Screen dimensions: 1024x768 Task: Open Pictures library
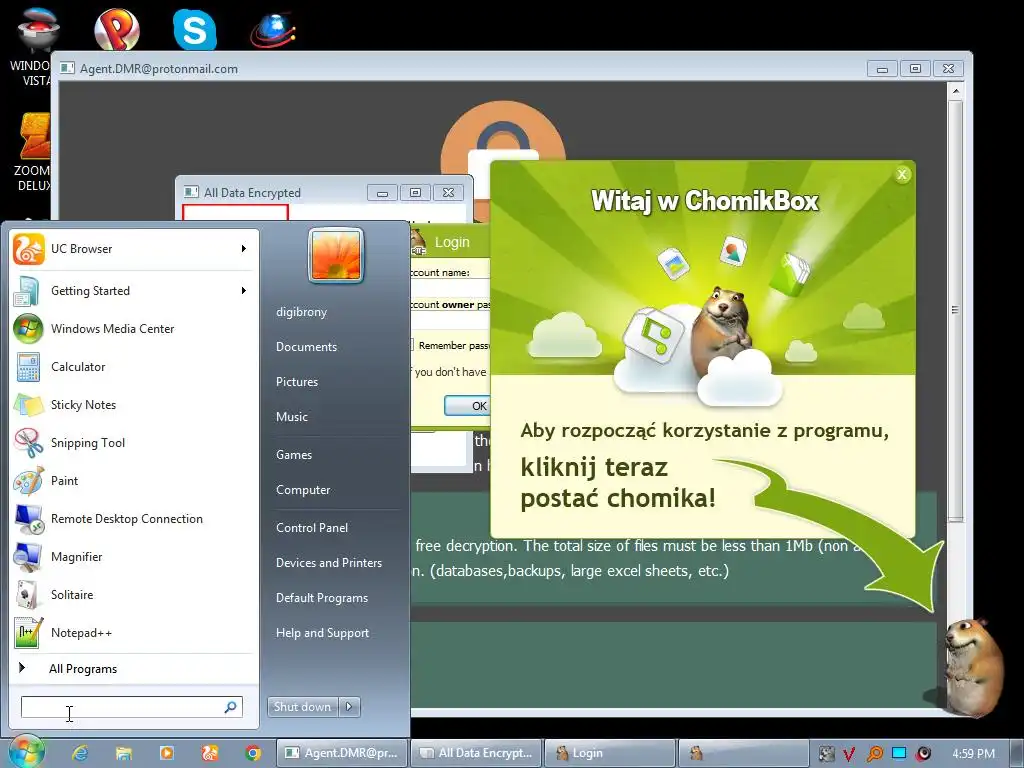pyautogui.click(x=296, y=381)
